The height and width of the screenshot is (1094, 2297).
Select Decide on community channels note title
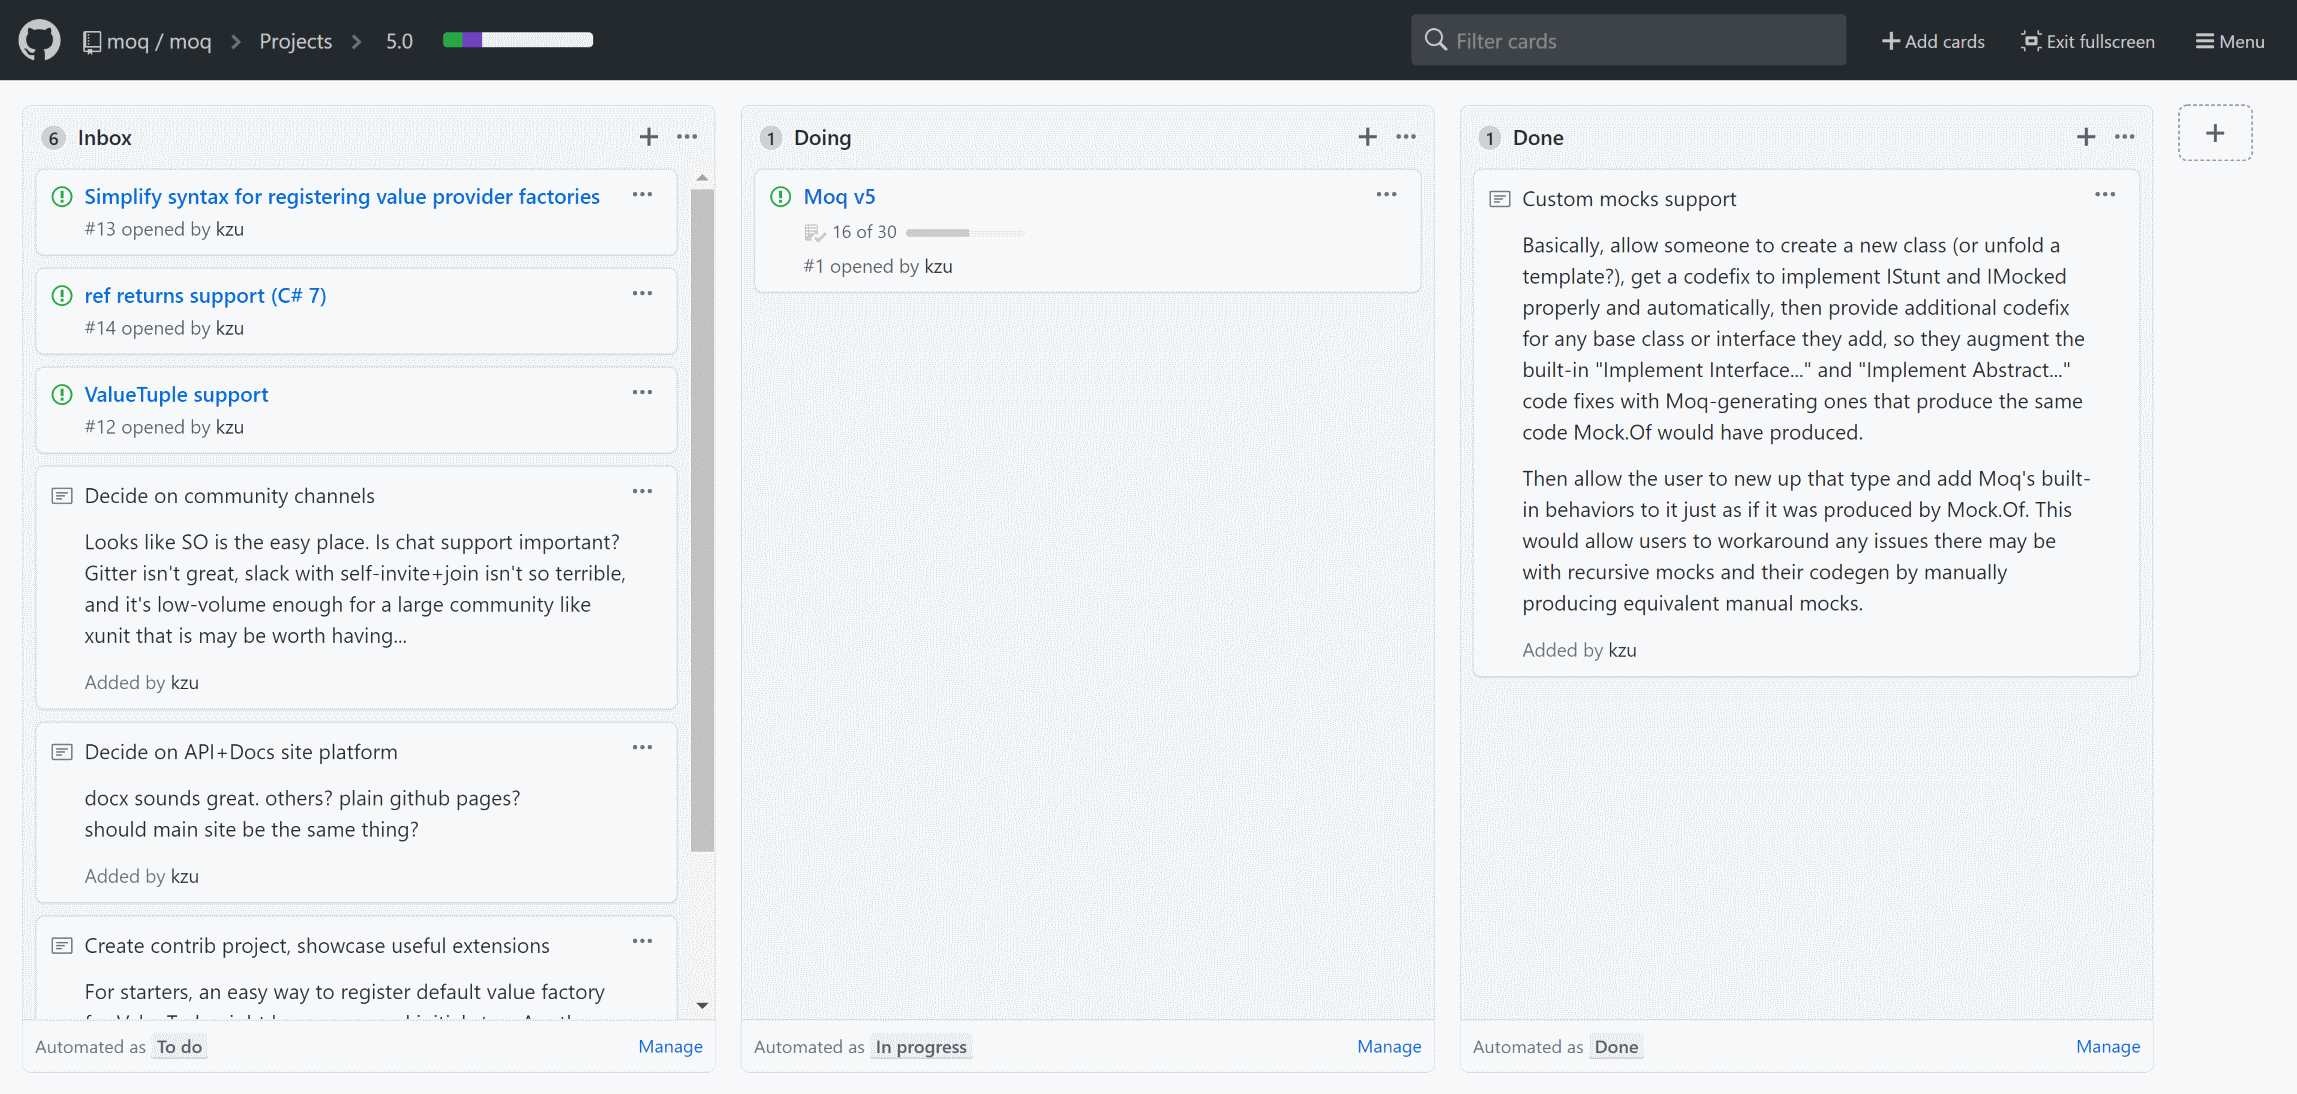coord(229,496)
